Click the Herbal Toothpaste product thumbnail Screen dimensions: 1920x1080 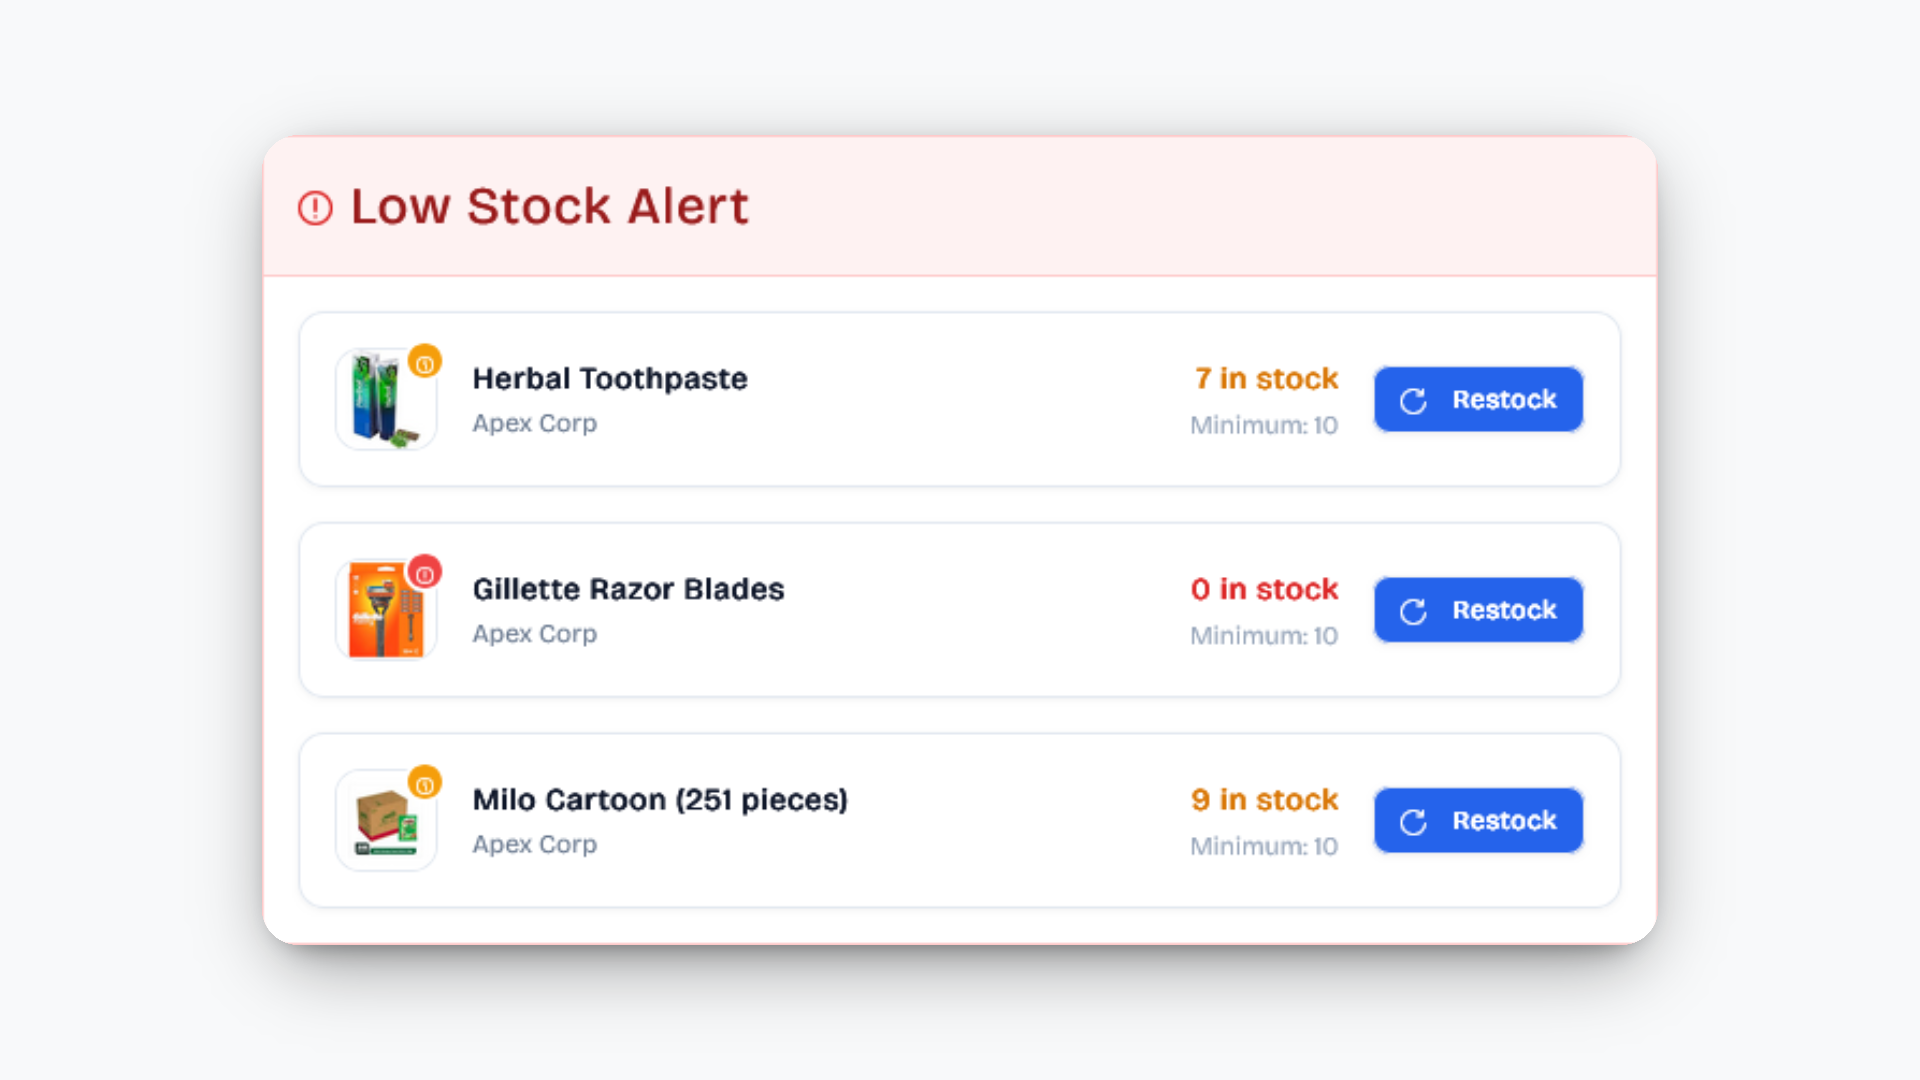click(x=386, y=399)
